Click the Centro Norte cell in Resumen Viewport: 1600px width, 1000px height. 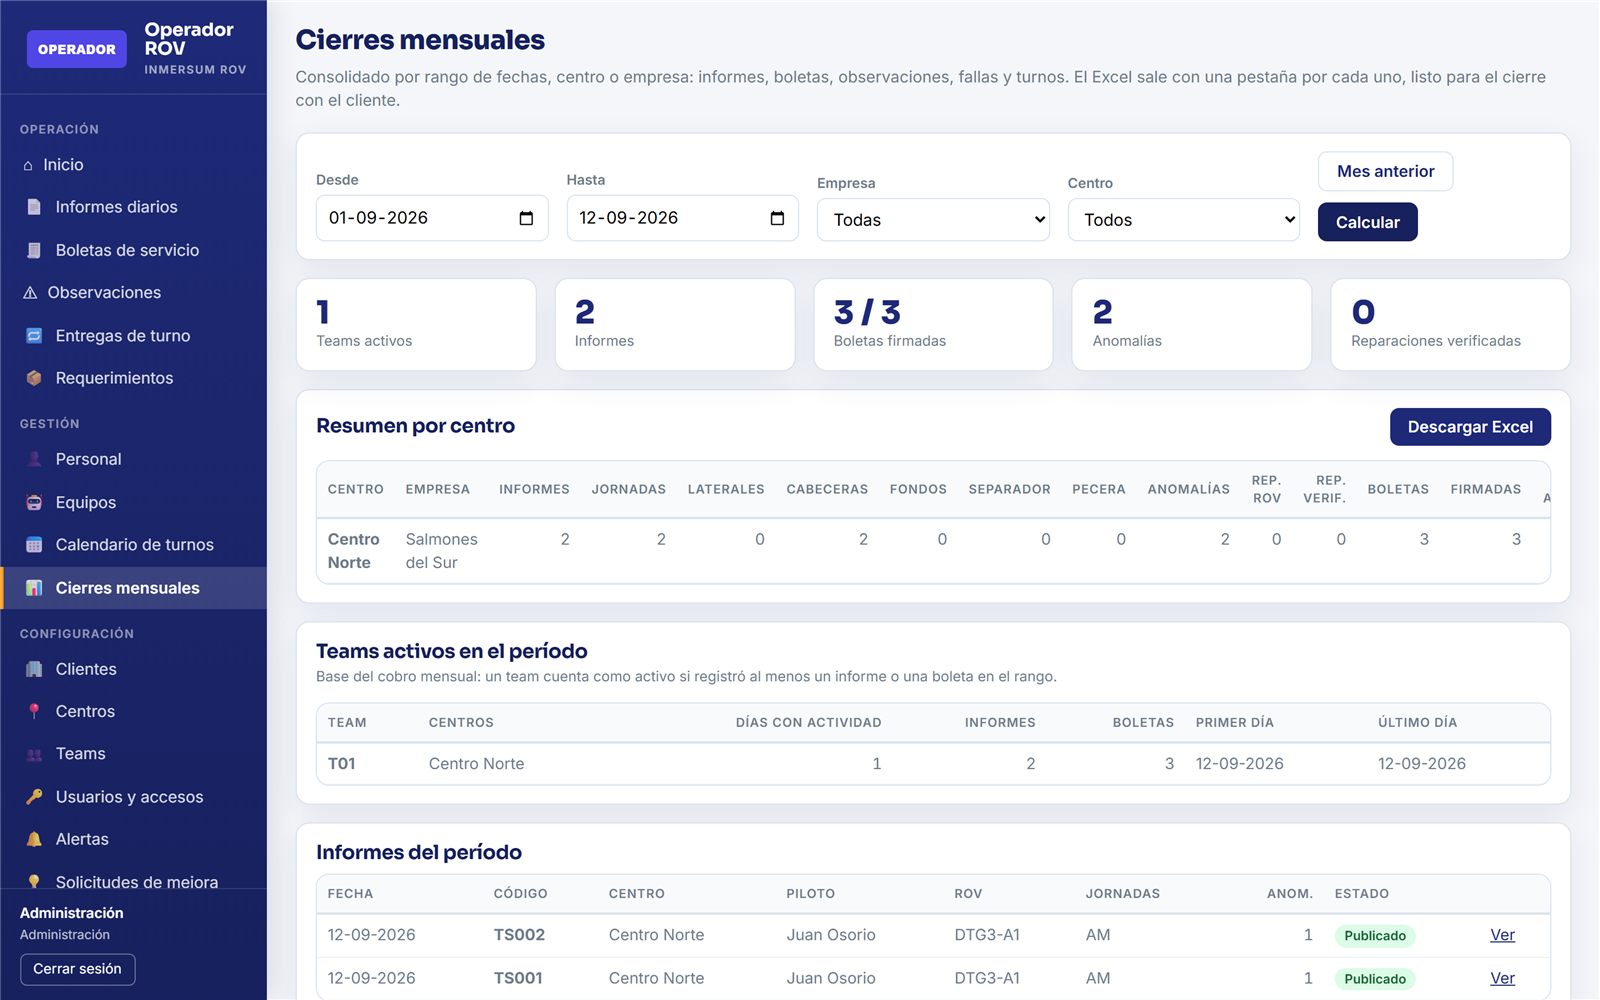[x=353, y=551]
